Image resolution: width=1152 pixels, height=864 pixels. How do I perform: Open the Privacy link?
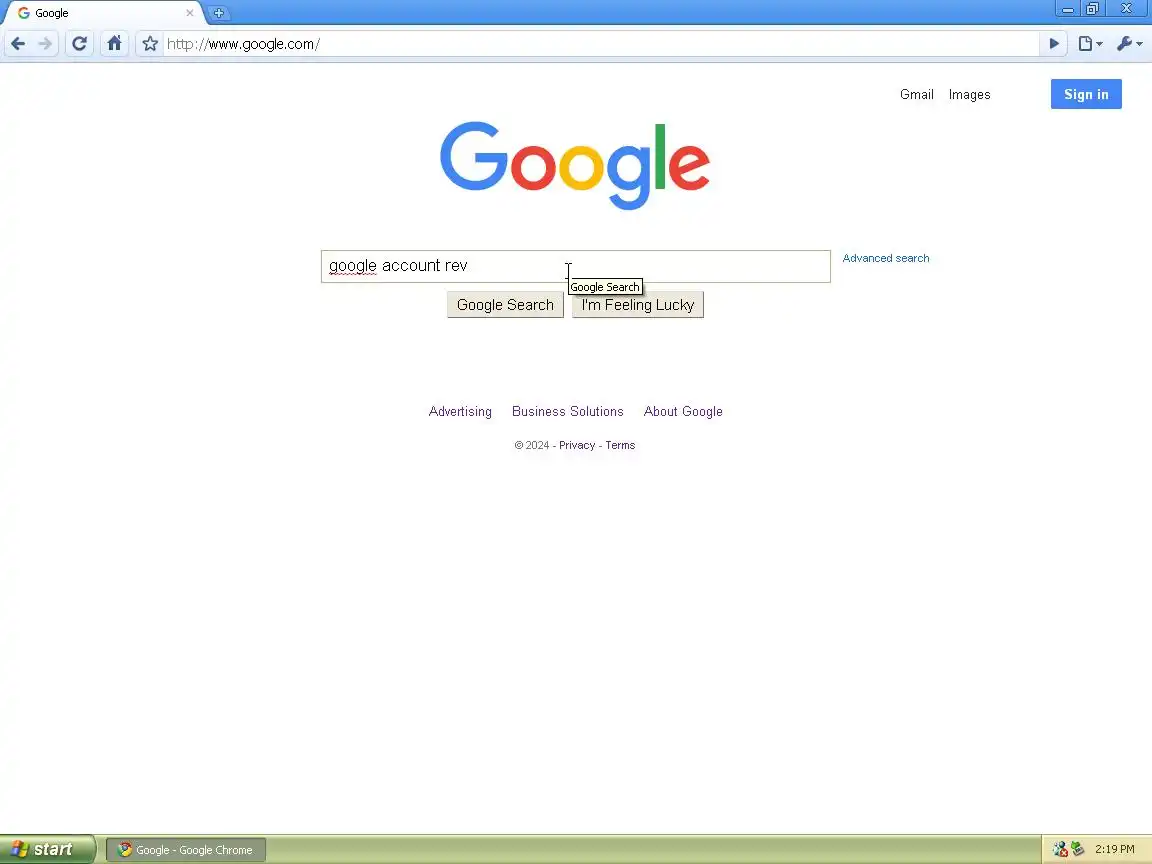point(577,445)
